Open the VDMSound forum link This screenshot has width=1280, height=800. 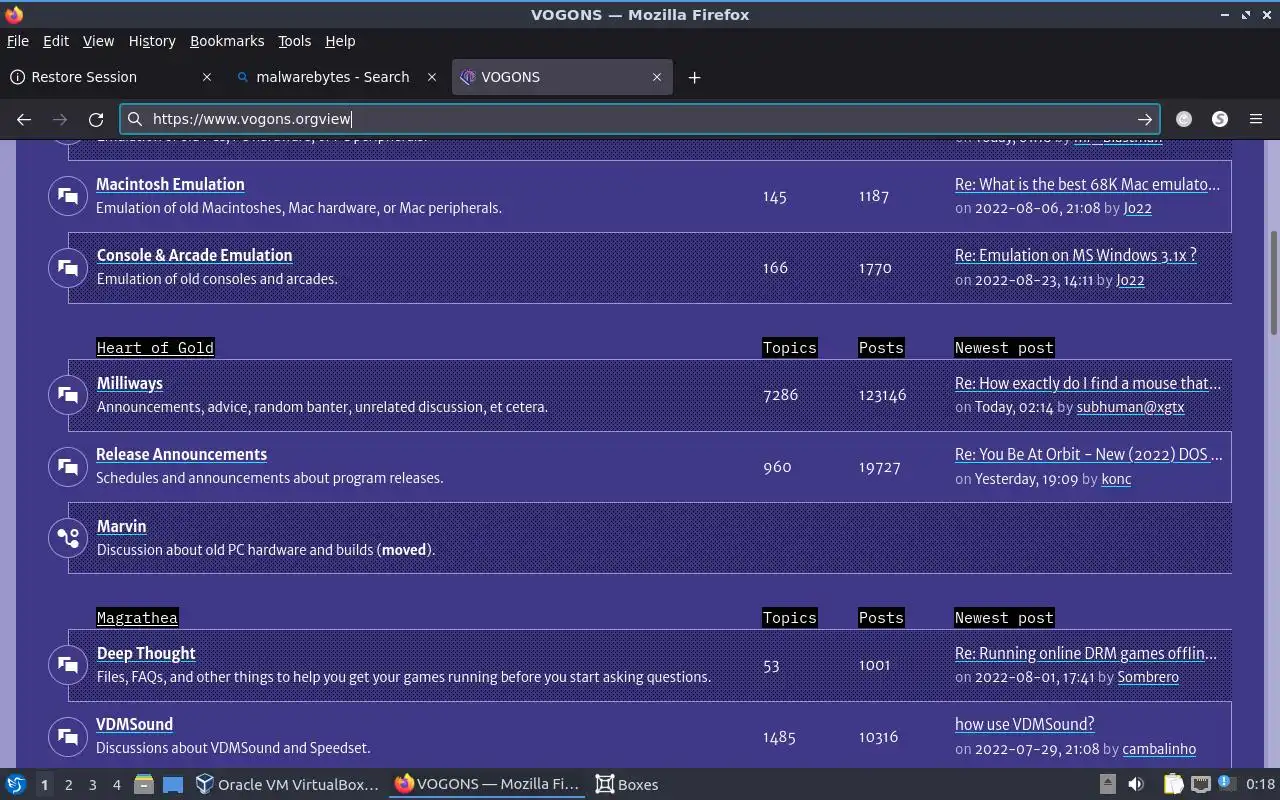134,724
